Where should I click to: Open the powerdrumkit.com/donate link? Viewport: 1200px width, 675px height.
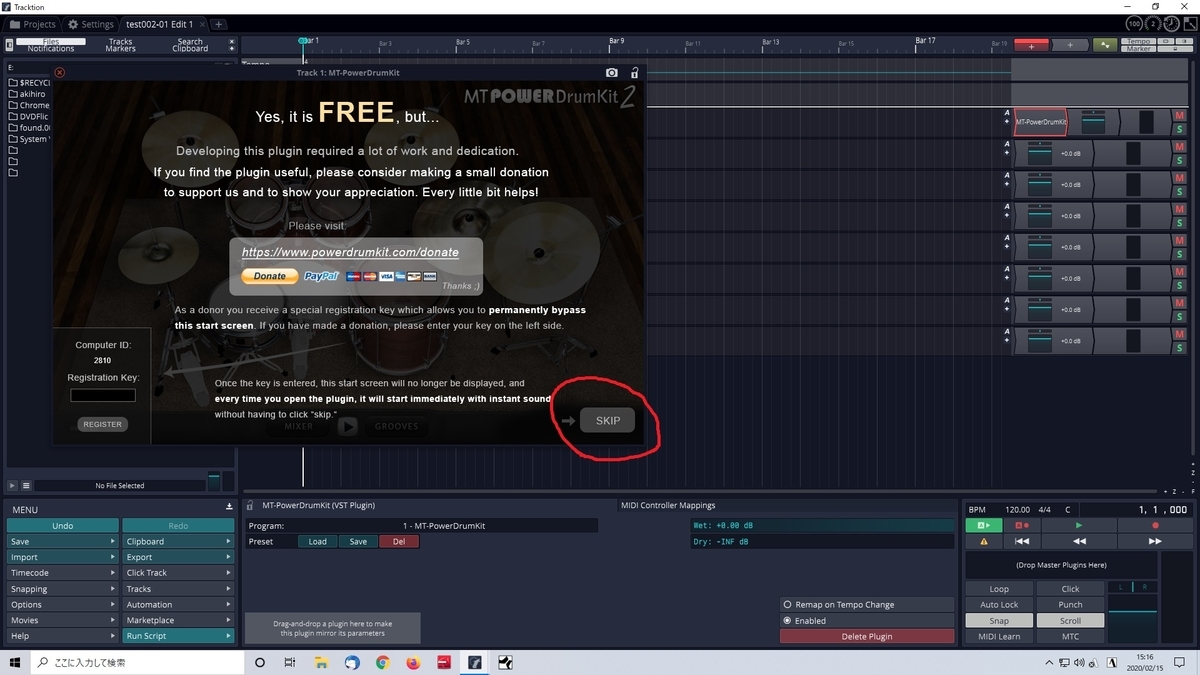350,252
